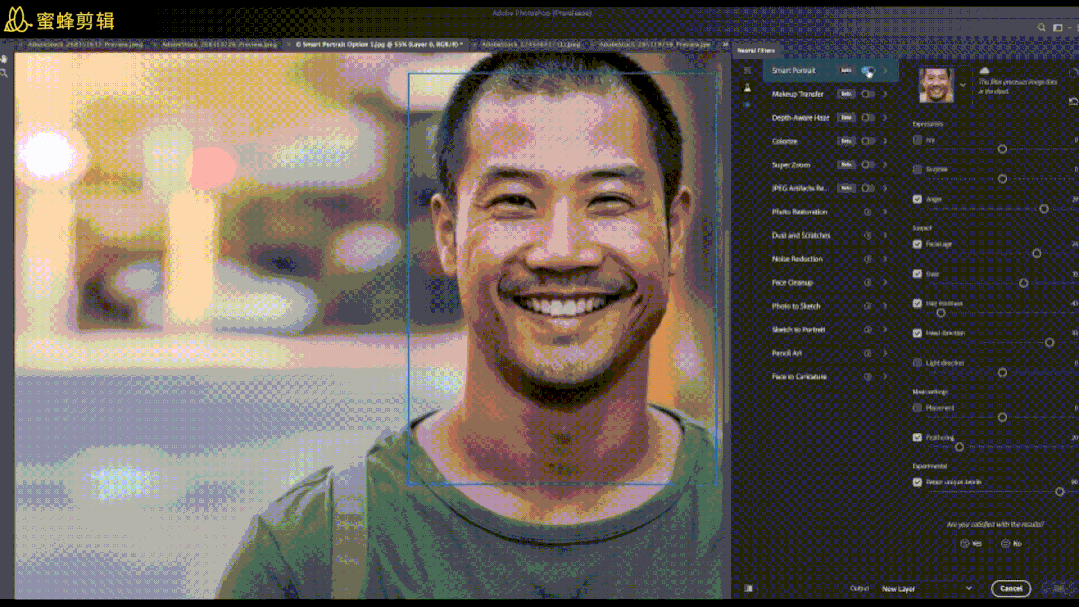Check the Surprise expression checkbox
1079x607 pixels.
tap(917, 169)
